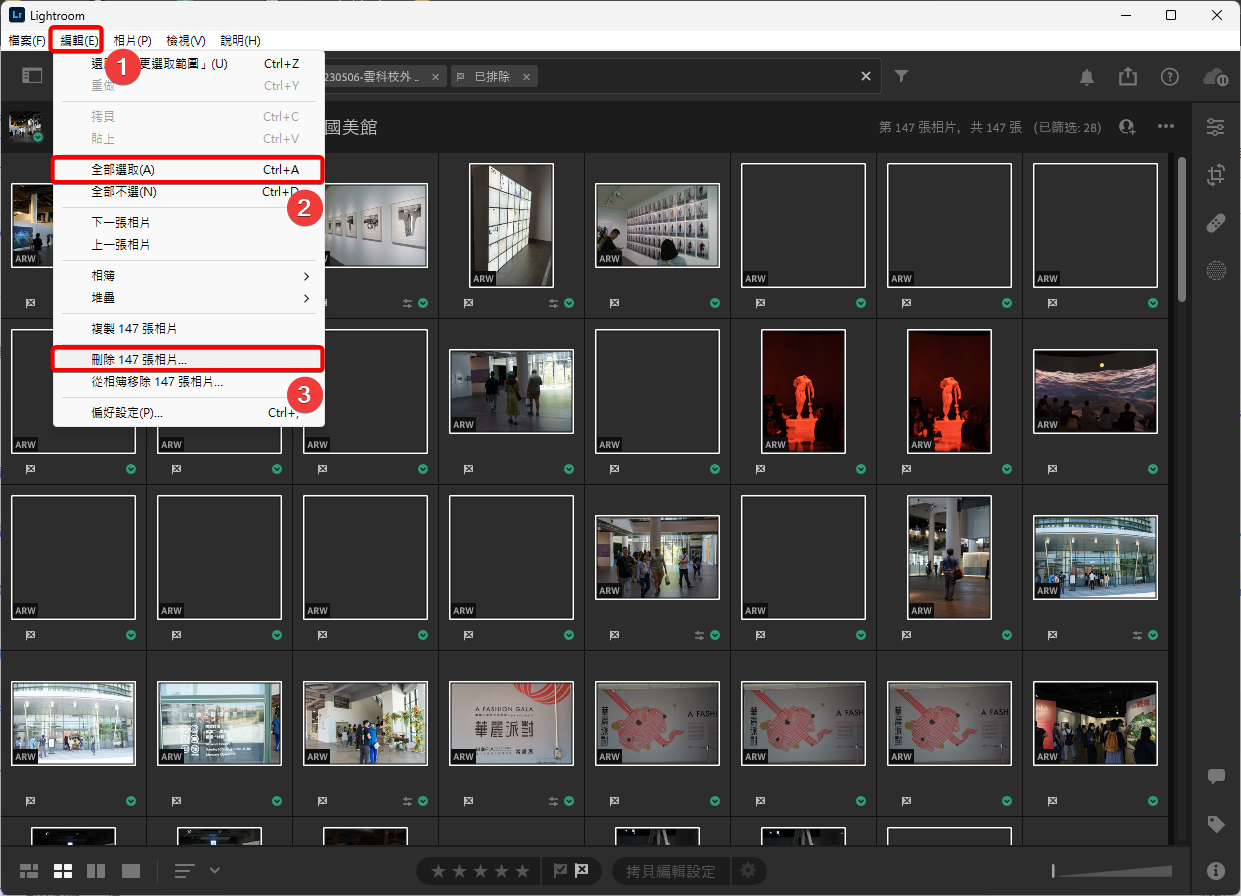Open the notifications bell
Screen dimensions: 1241x896
click(1087, 77)
